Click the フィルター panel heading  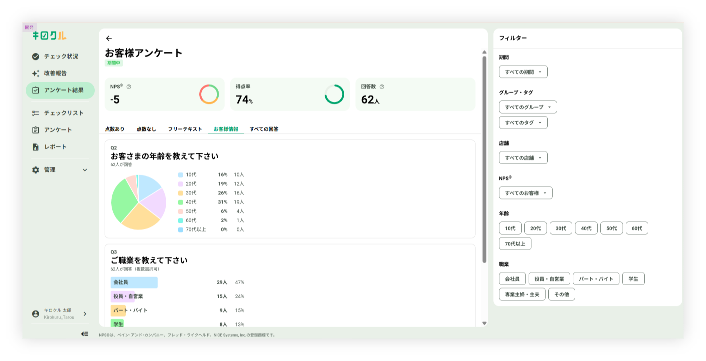pyautogui.click(x=513, y=38)
